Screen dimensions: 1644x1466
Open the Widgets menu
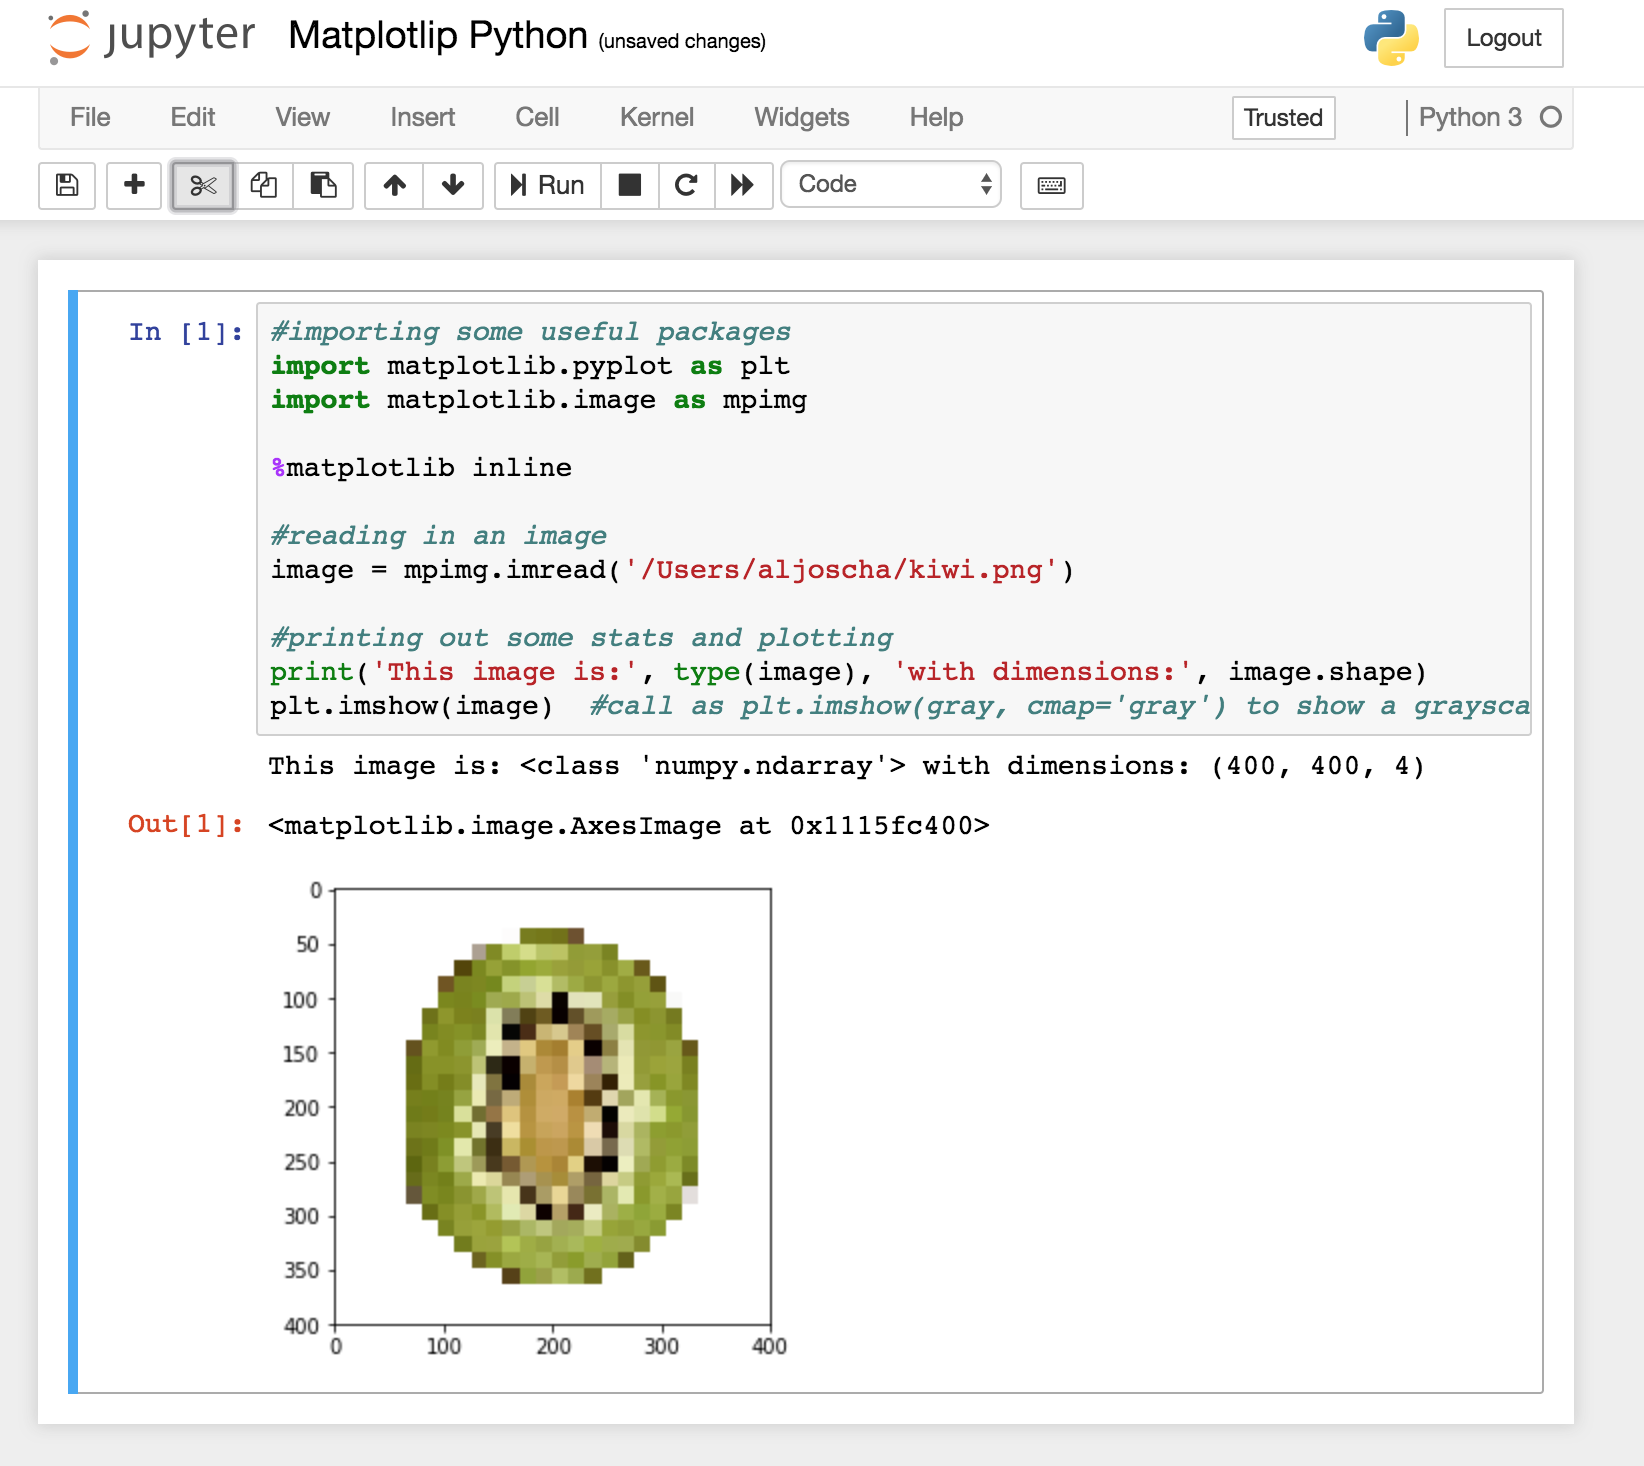click(x=802, y=117)
